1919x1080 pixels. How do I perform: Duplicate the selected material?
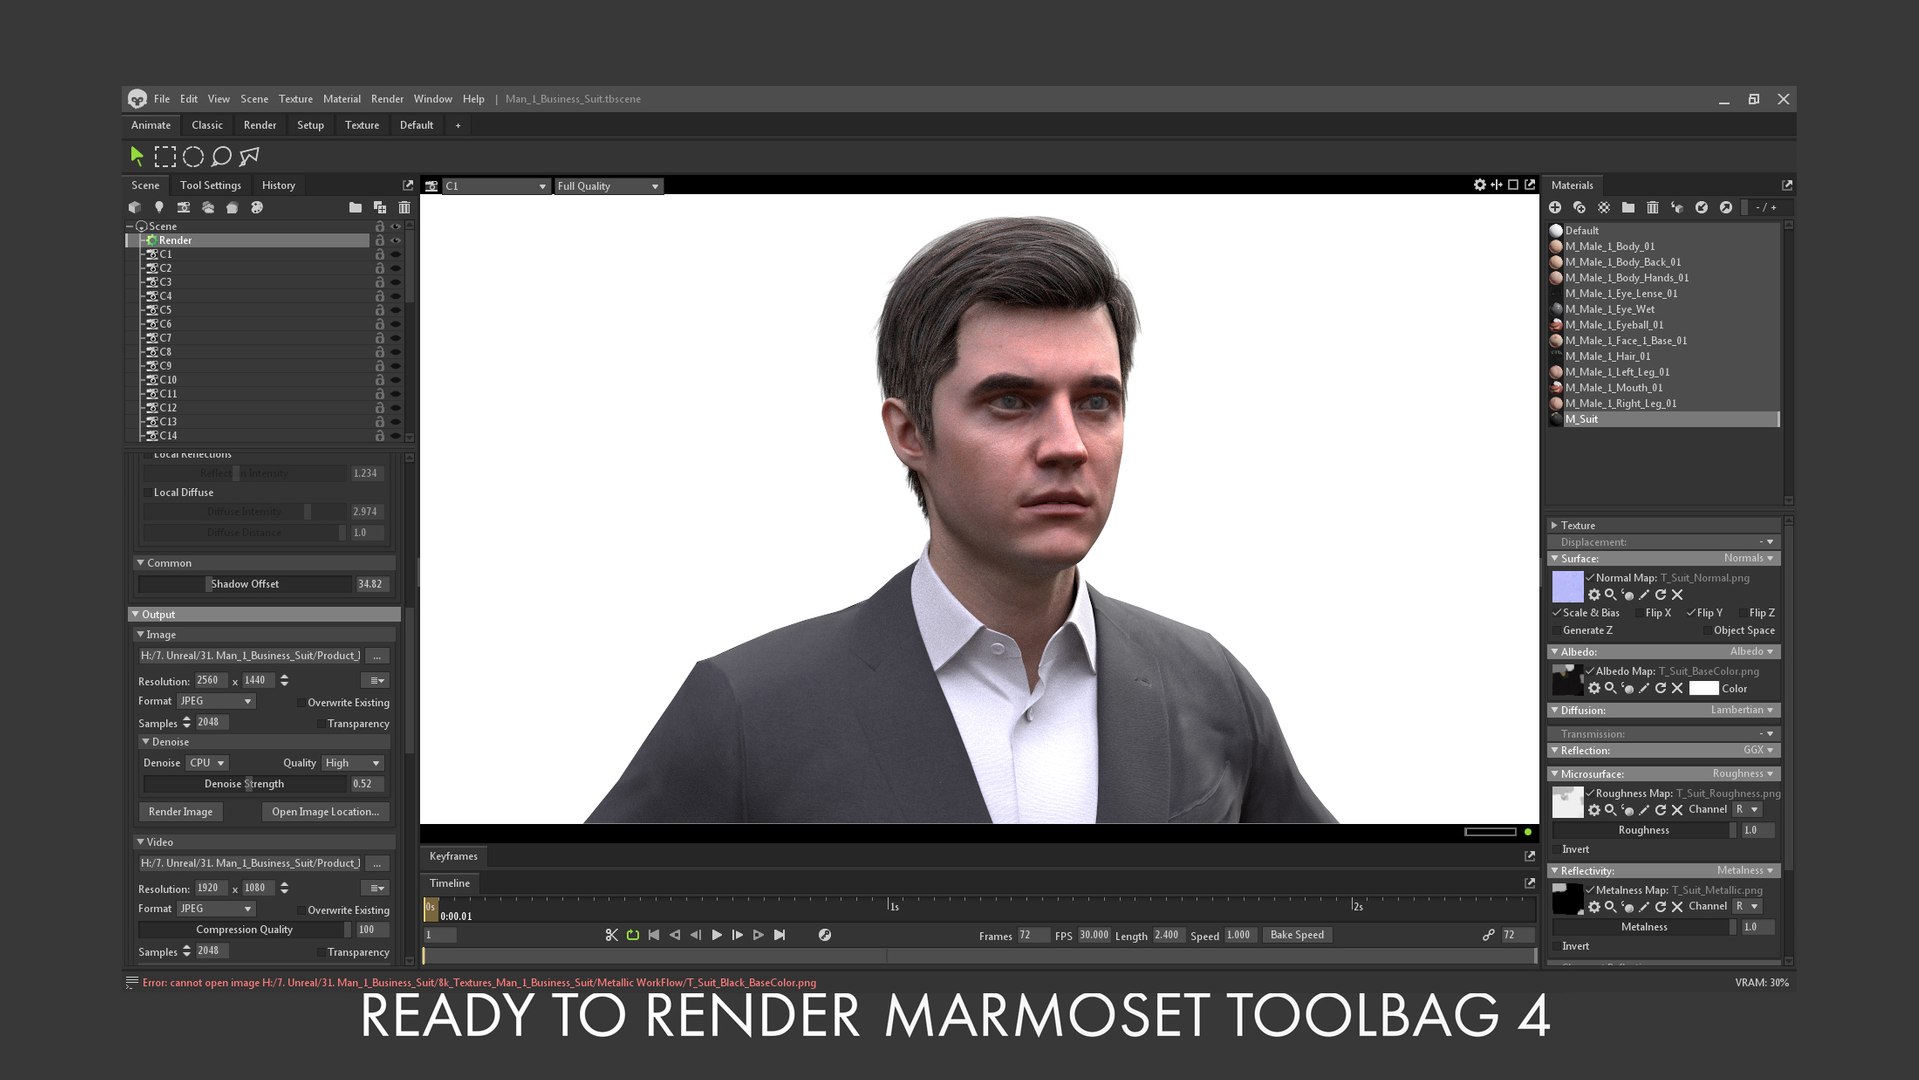1579,207
